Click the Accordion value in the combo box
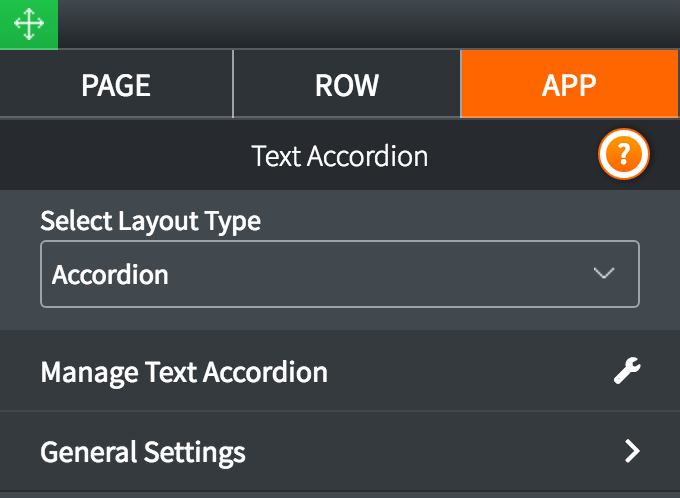680x498 pixels. pyautogui.click(x=110, y=275)
